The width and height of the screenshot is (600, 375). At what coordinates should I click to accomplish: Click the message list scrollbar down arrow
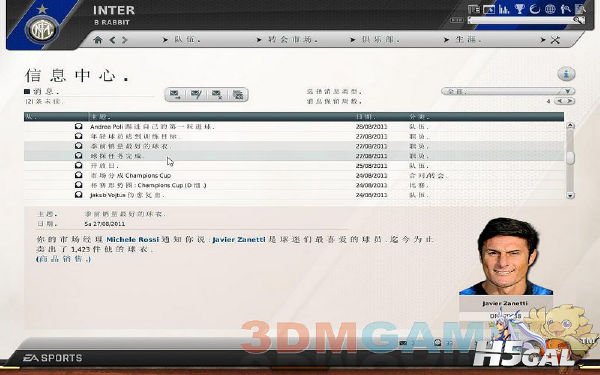tap(570, 195)
